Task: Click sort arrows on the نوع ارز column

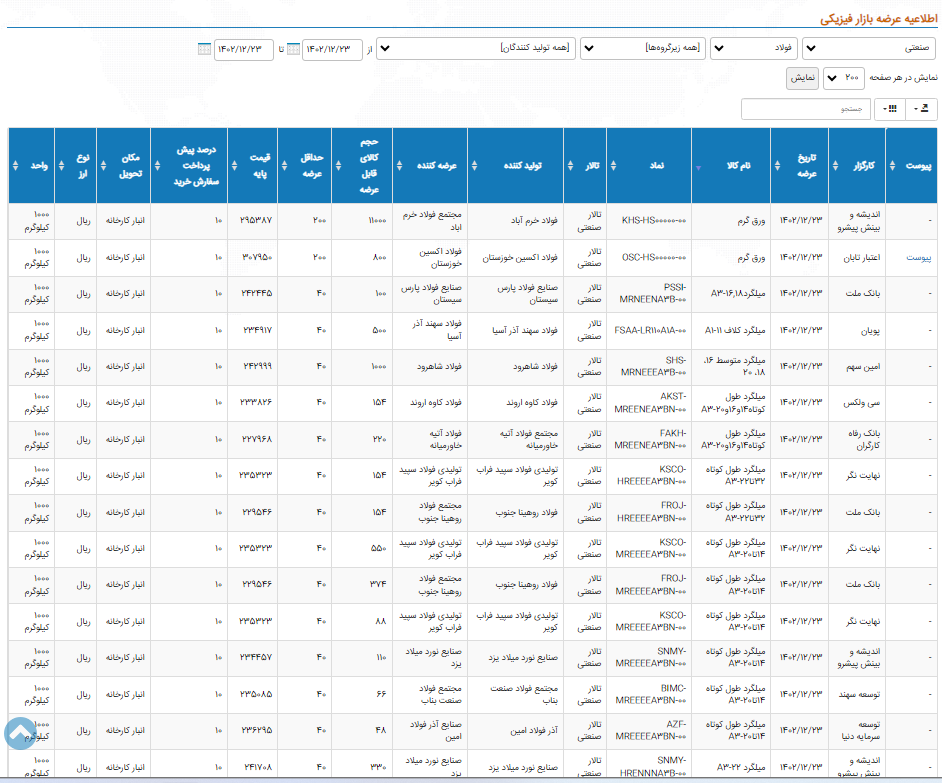Action: coord(61,166)
